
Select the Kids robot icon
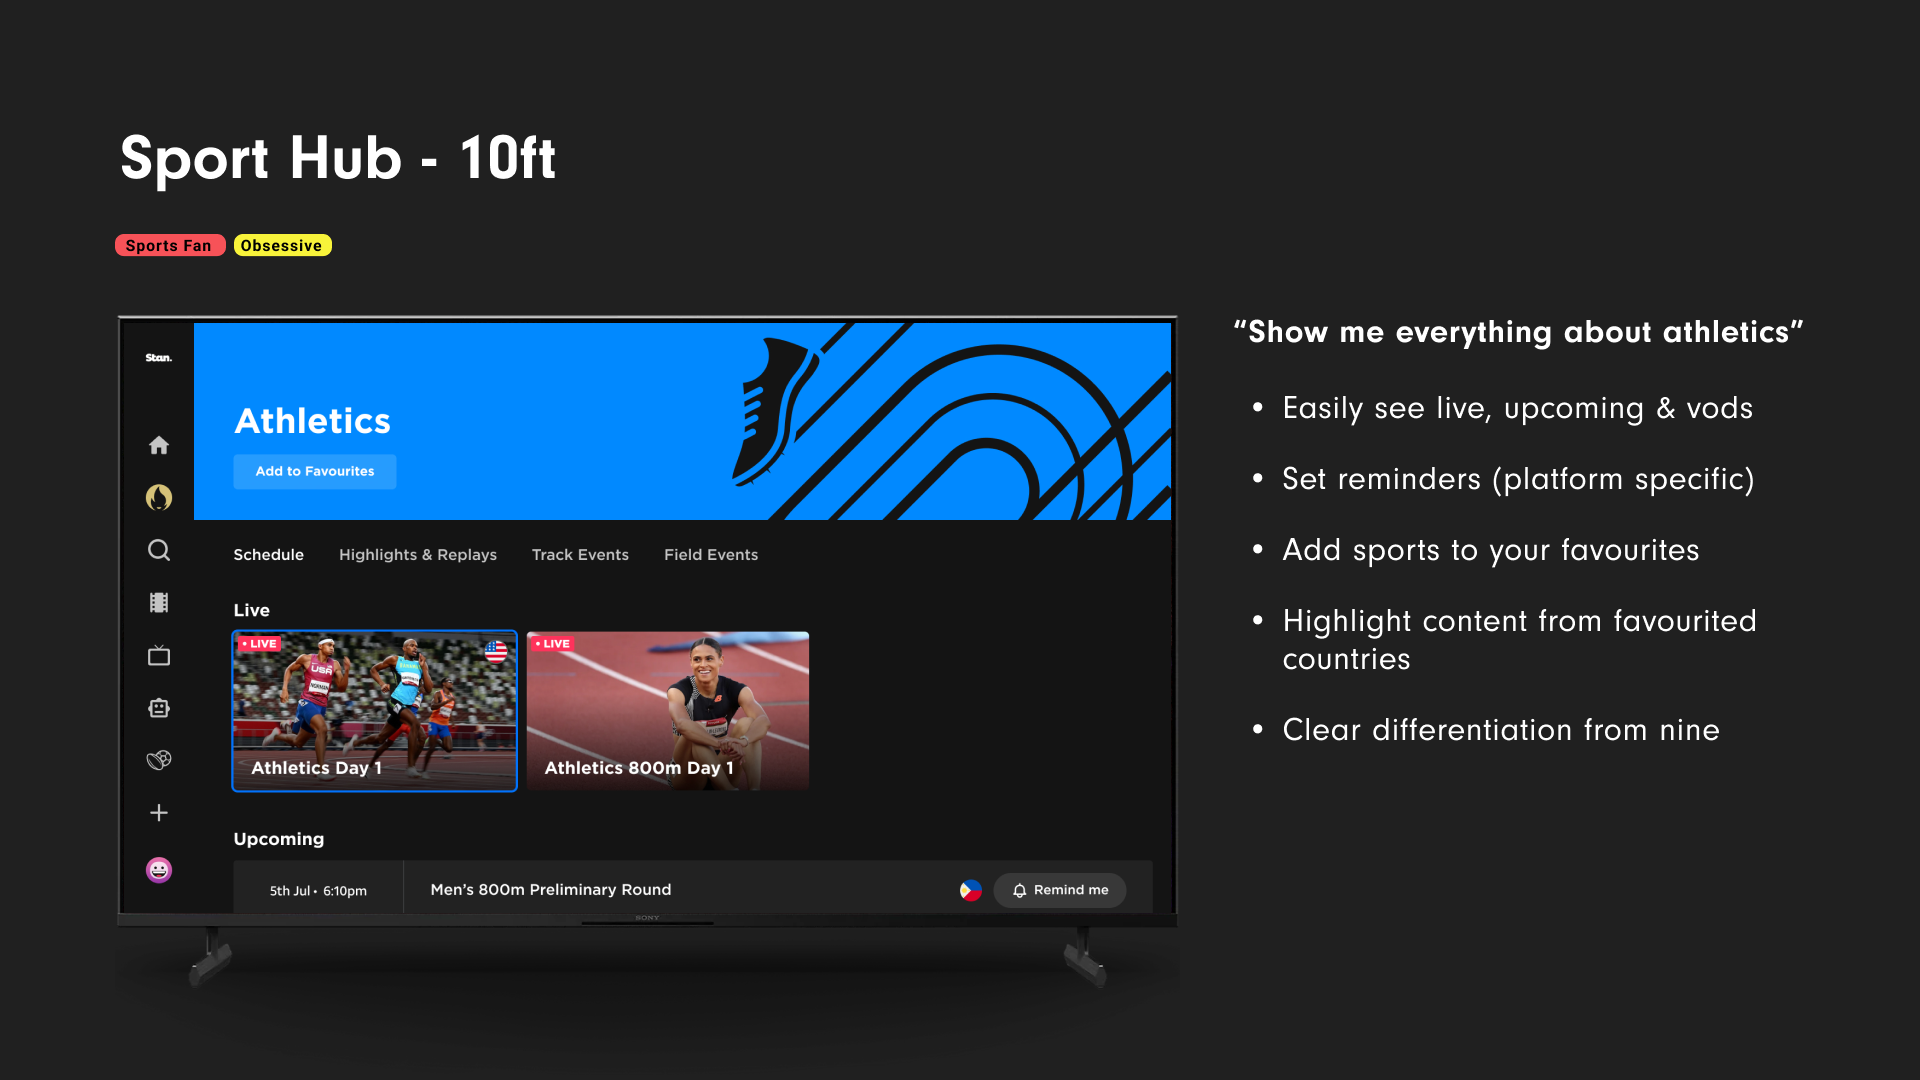[x=158, y=708]
